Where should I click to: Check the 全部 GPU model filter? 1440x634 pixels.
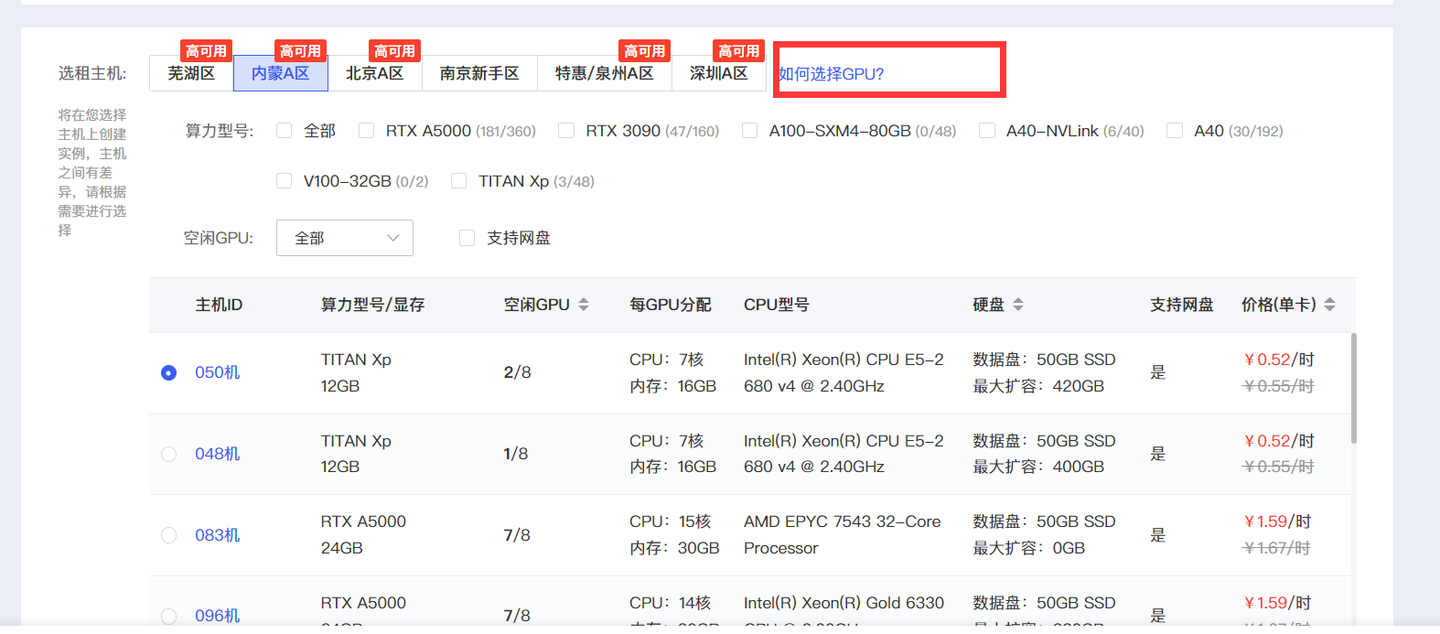284,130
